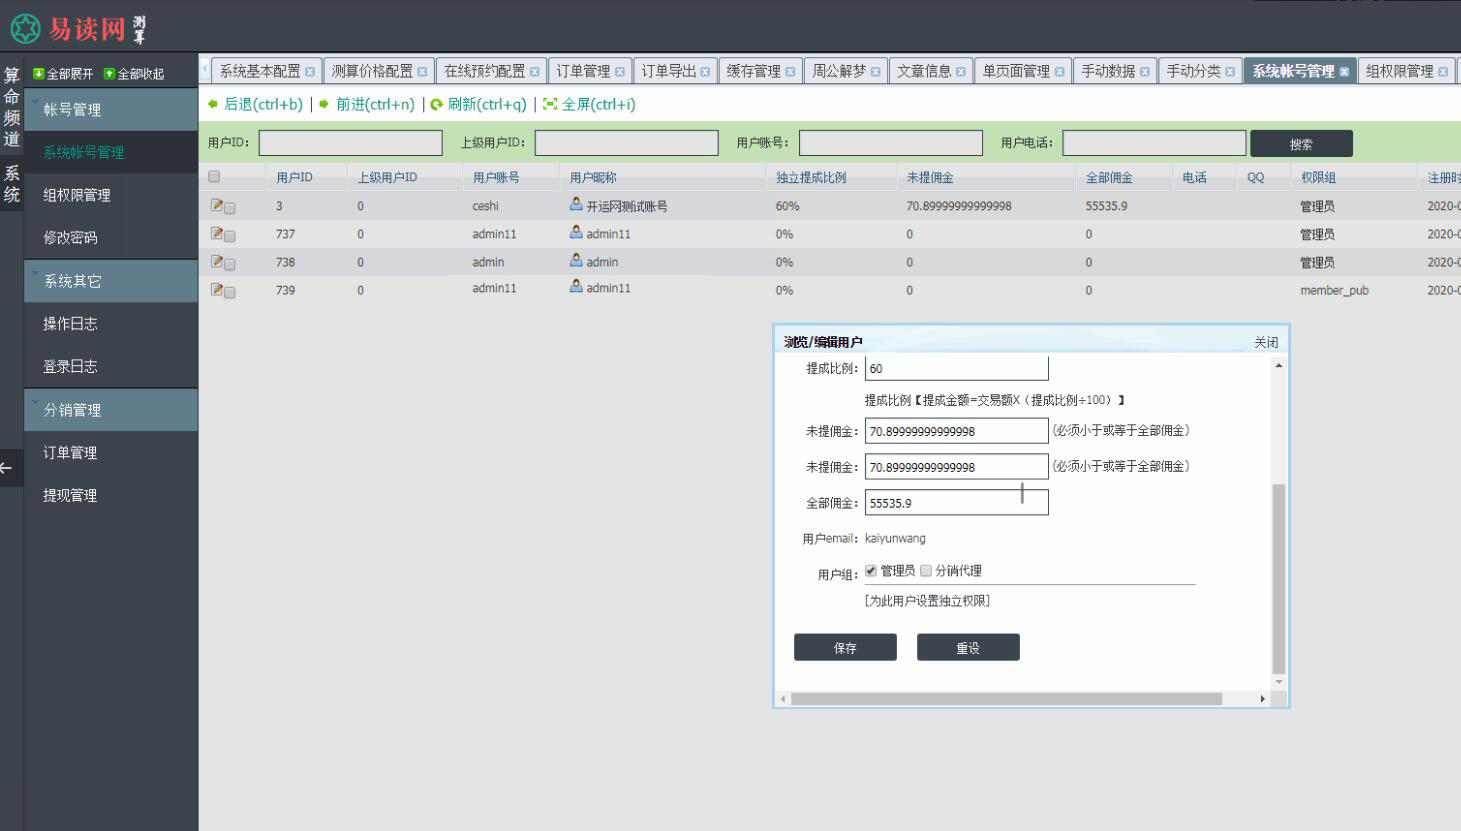Enable the 分销代理 user group checkbox
The height and width of the screenshot is (831, 1461).
927,571
